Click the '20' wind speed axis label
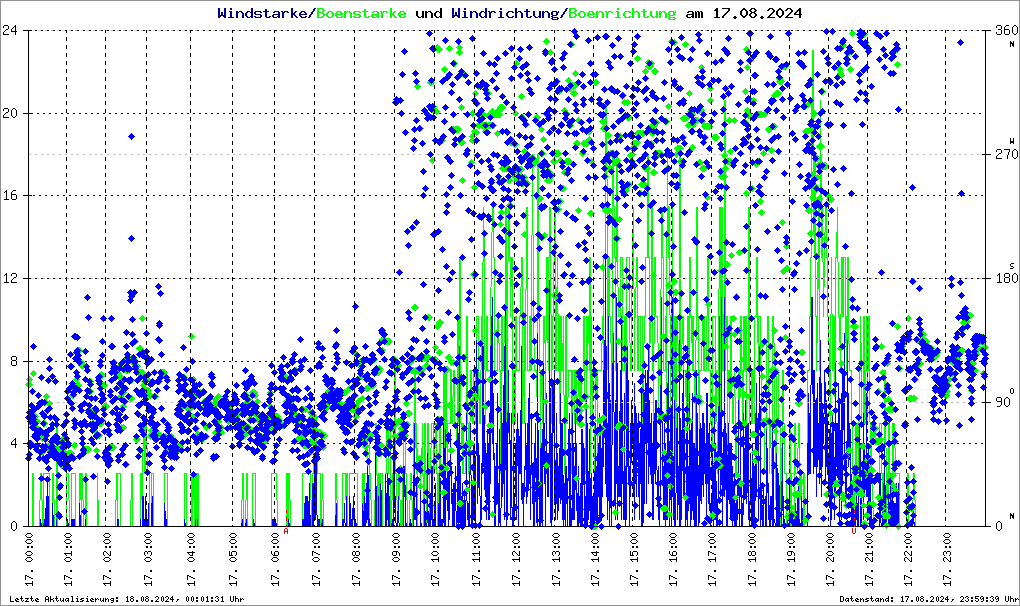This screenshot has width=1020, height=606. [x=10, y=113]
